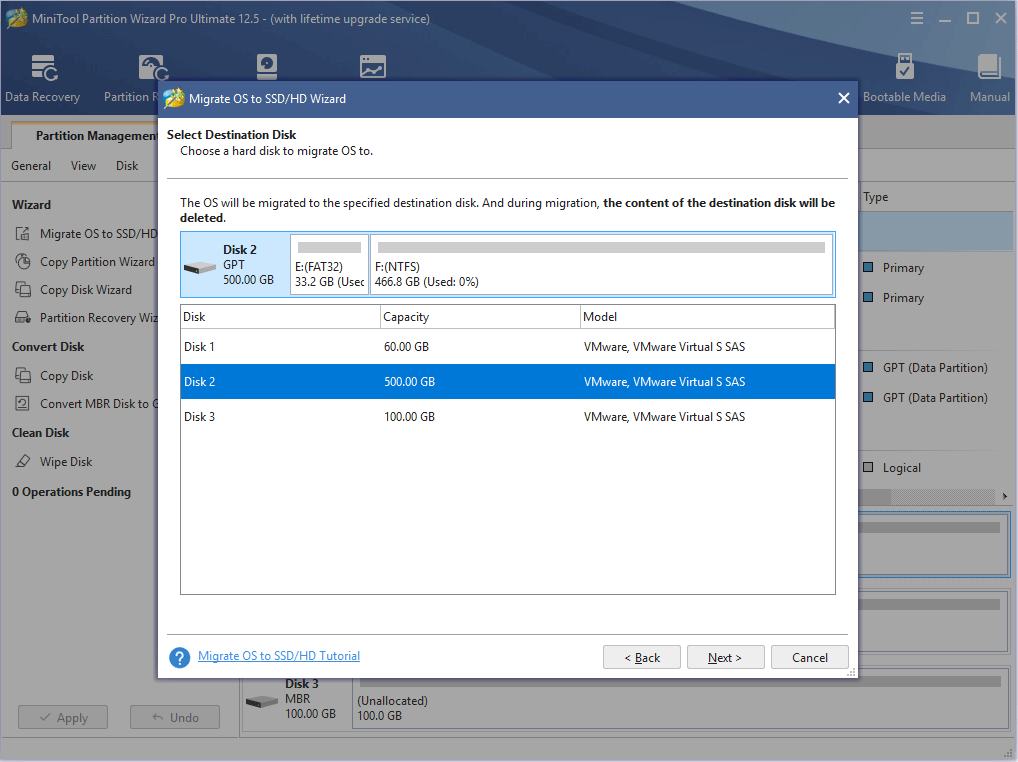The width and height of the screenshot is (1018, 762).
Task: Open the Partition Management tab
Action: click(x=95, y=136)
